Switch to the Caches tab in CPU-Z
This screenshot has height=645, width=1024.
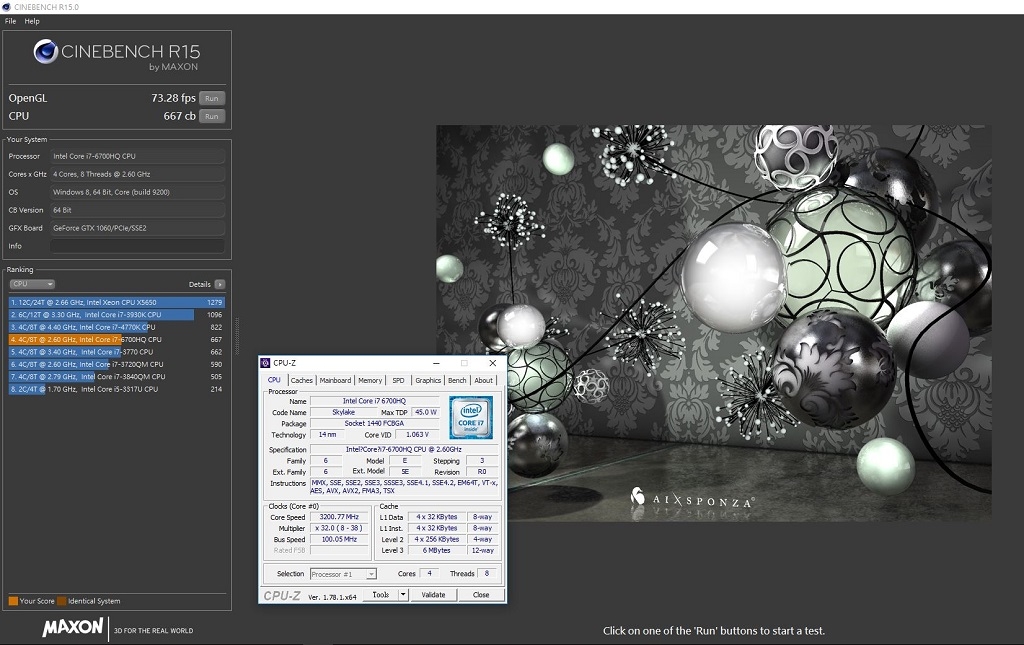tap(302, 380)
